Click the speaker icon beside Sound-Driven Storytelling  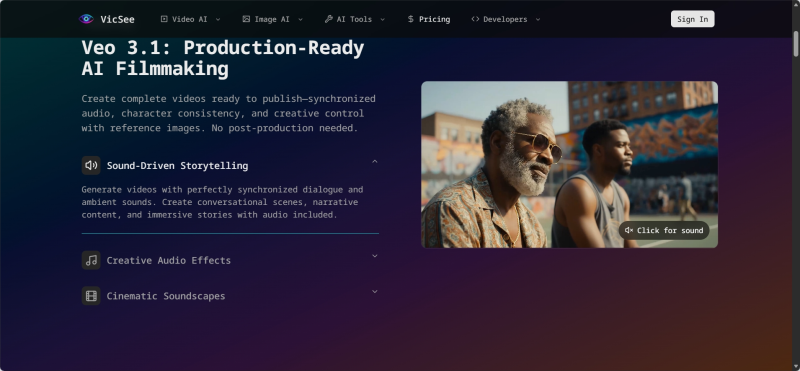pos(91,165)
